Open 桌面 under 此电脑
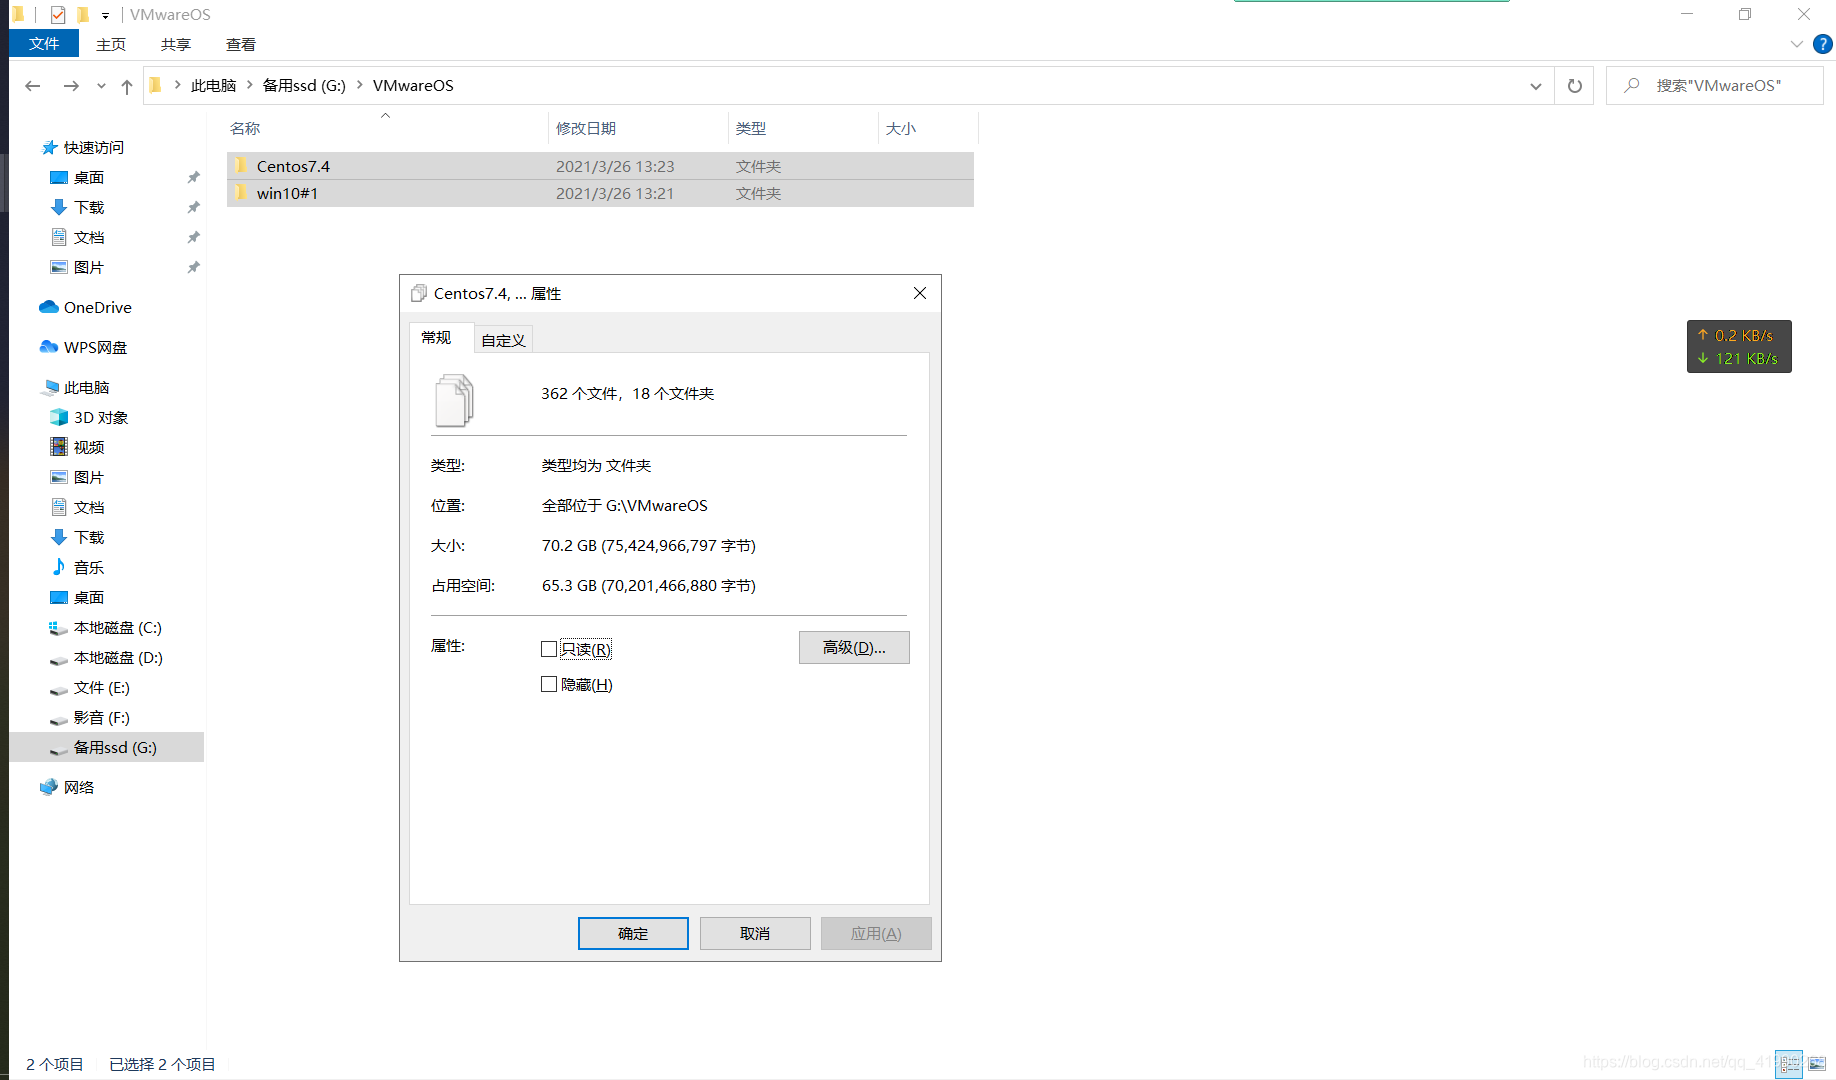Screen dimensions: 1836x1080 89,597
